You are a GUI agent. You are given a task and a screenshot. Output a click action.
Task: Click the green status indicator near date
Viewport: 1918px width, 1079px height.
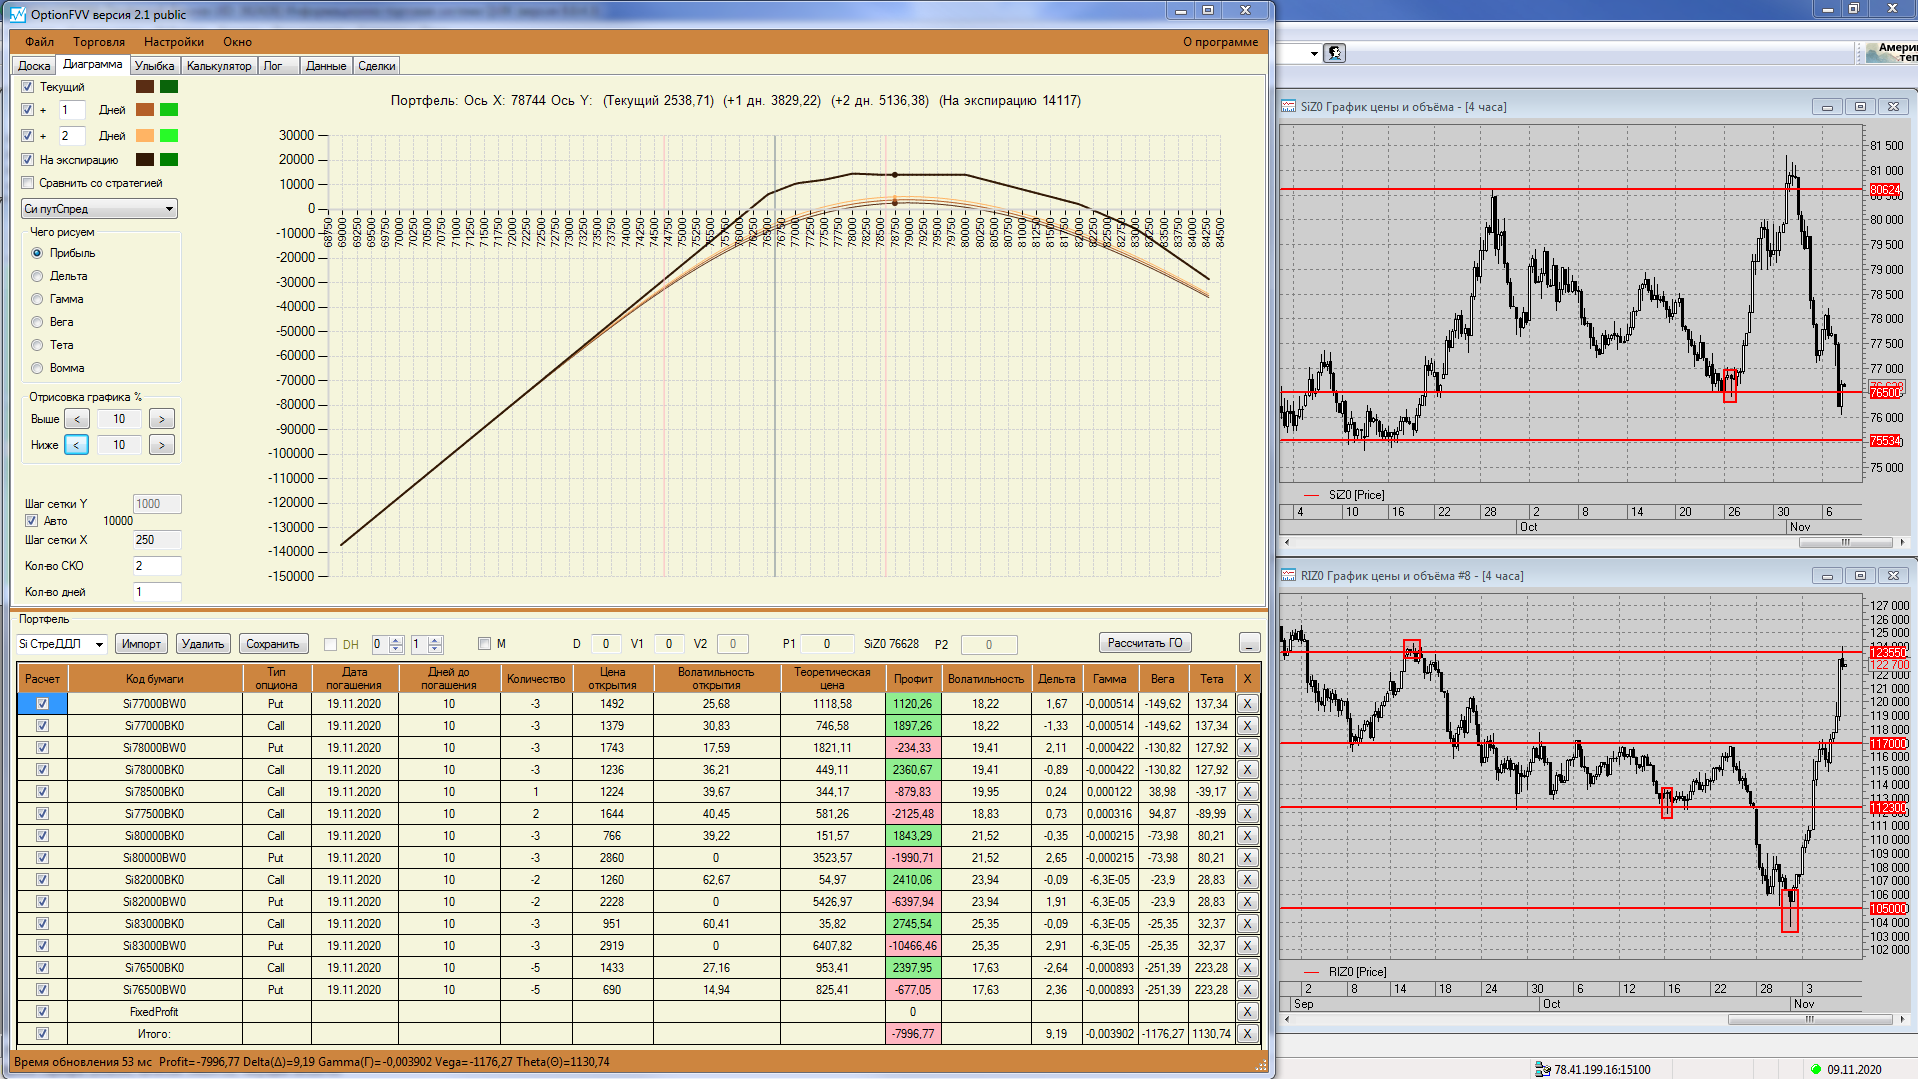[1816, 1069]
